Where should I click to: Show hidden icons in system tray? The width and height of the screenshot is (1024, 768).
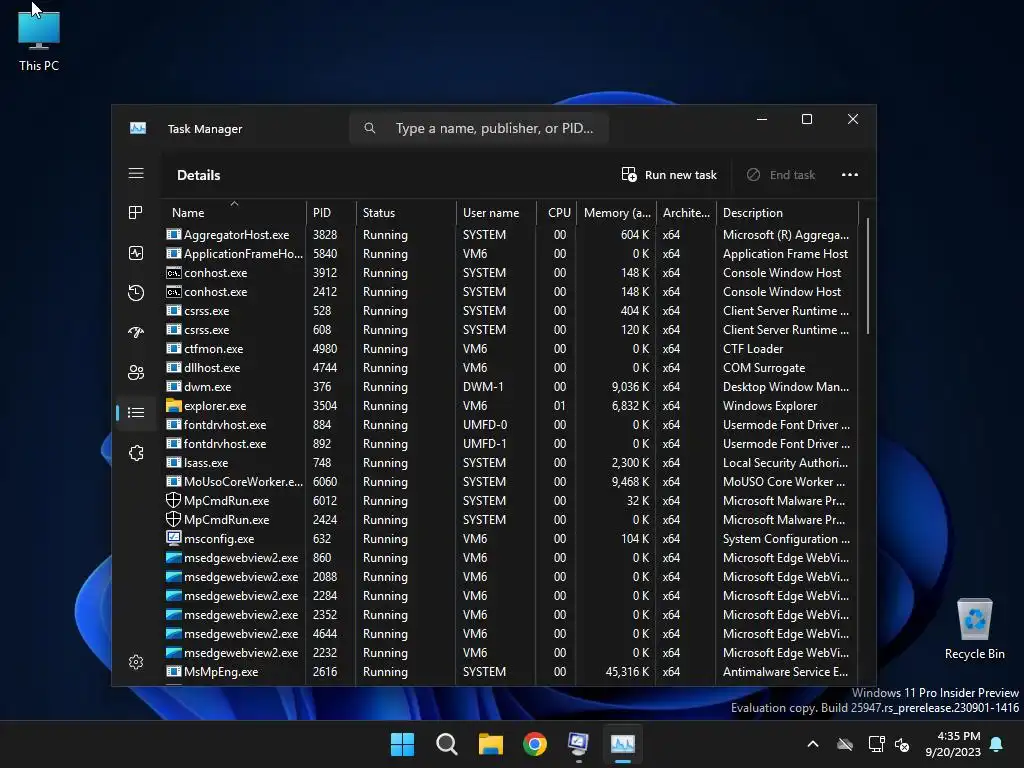[x=813, y=744]
